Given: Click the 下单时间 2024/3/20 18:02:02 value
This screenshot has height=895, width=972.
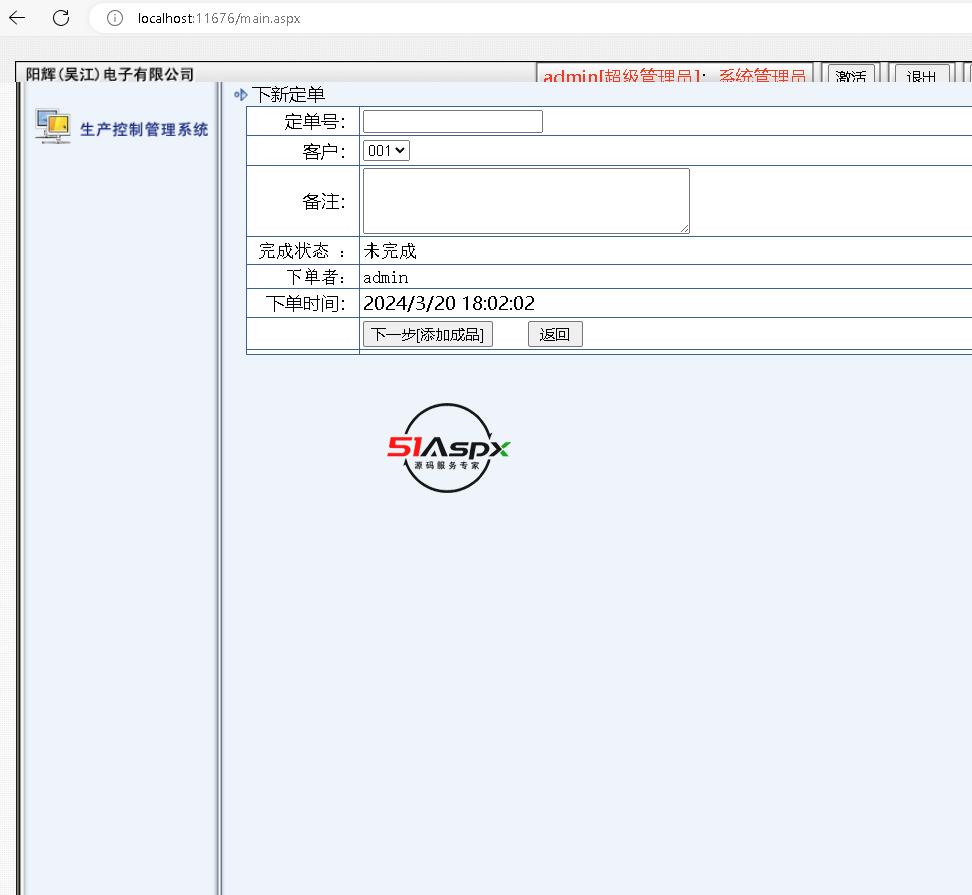Looking at the screenshot, I should click(449, 303).
